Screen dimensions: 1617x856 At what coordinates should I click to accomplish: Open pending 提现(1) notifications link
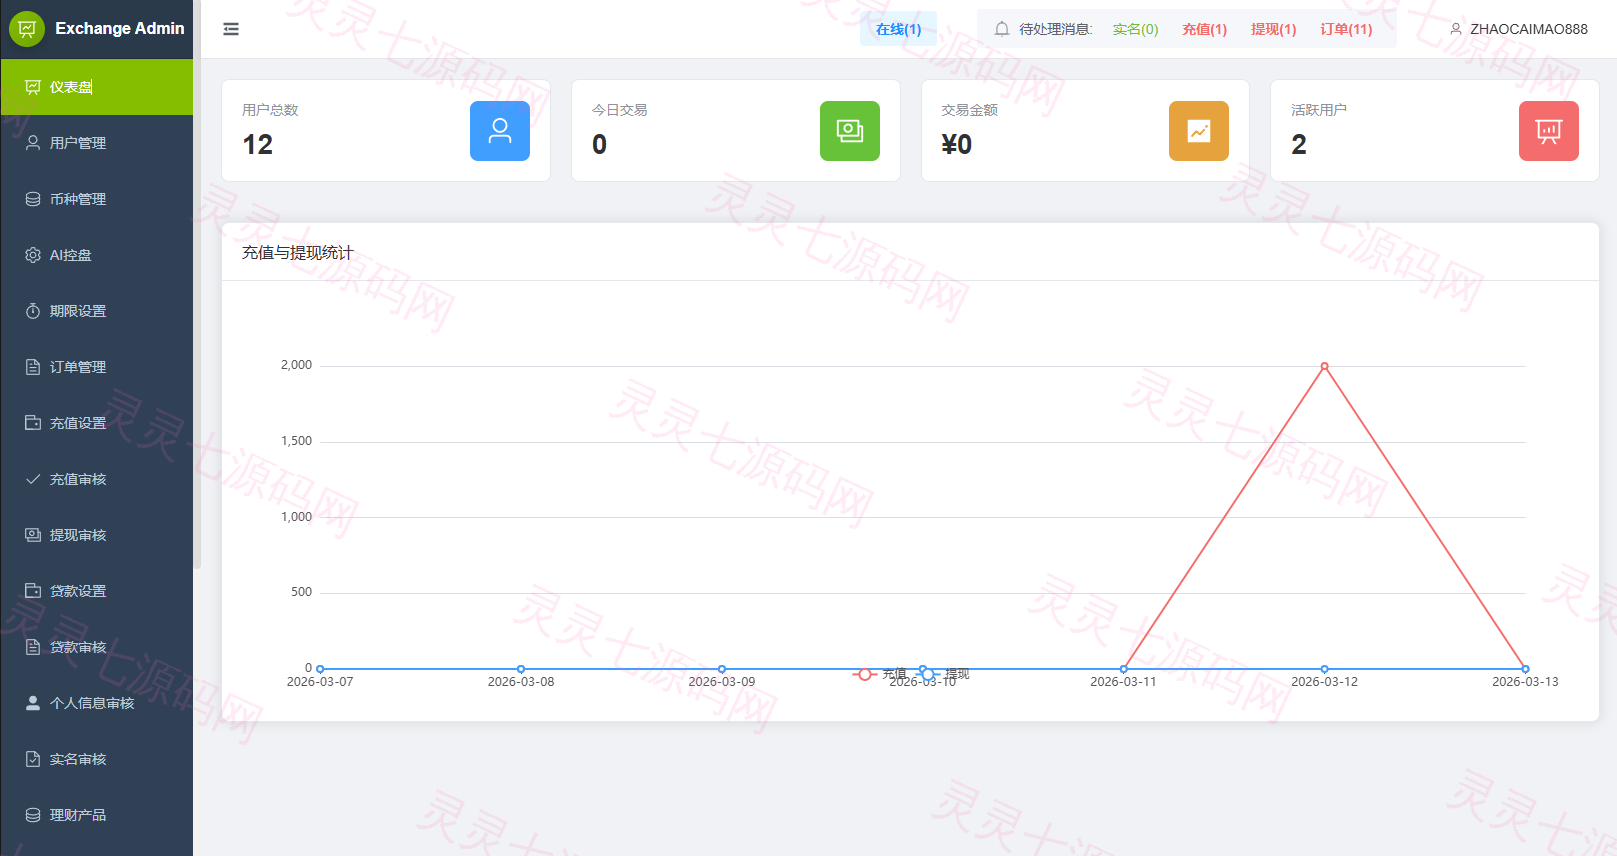pyautogui.click(x=1273, y=29)
